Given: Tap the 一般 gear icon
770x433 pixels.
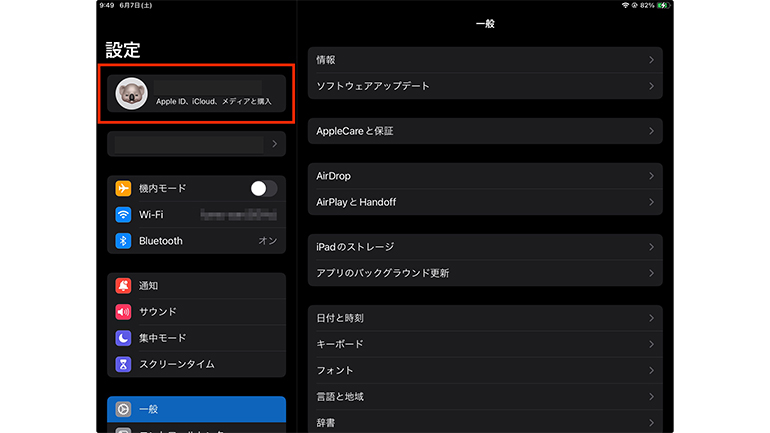Looking at the screenshot, I should (x=123, y=409).
